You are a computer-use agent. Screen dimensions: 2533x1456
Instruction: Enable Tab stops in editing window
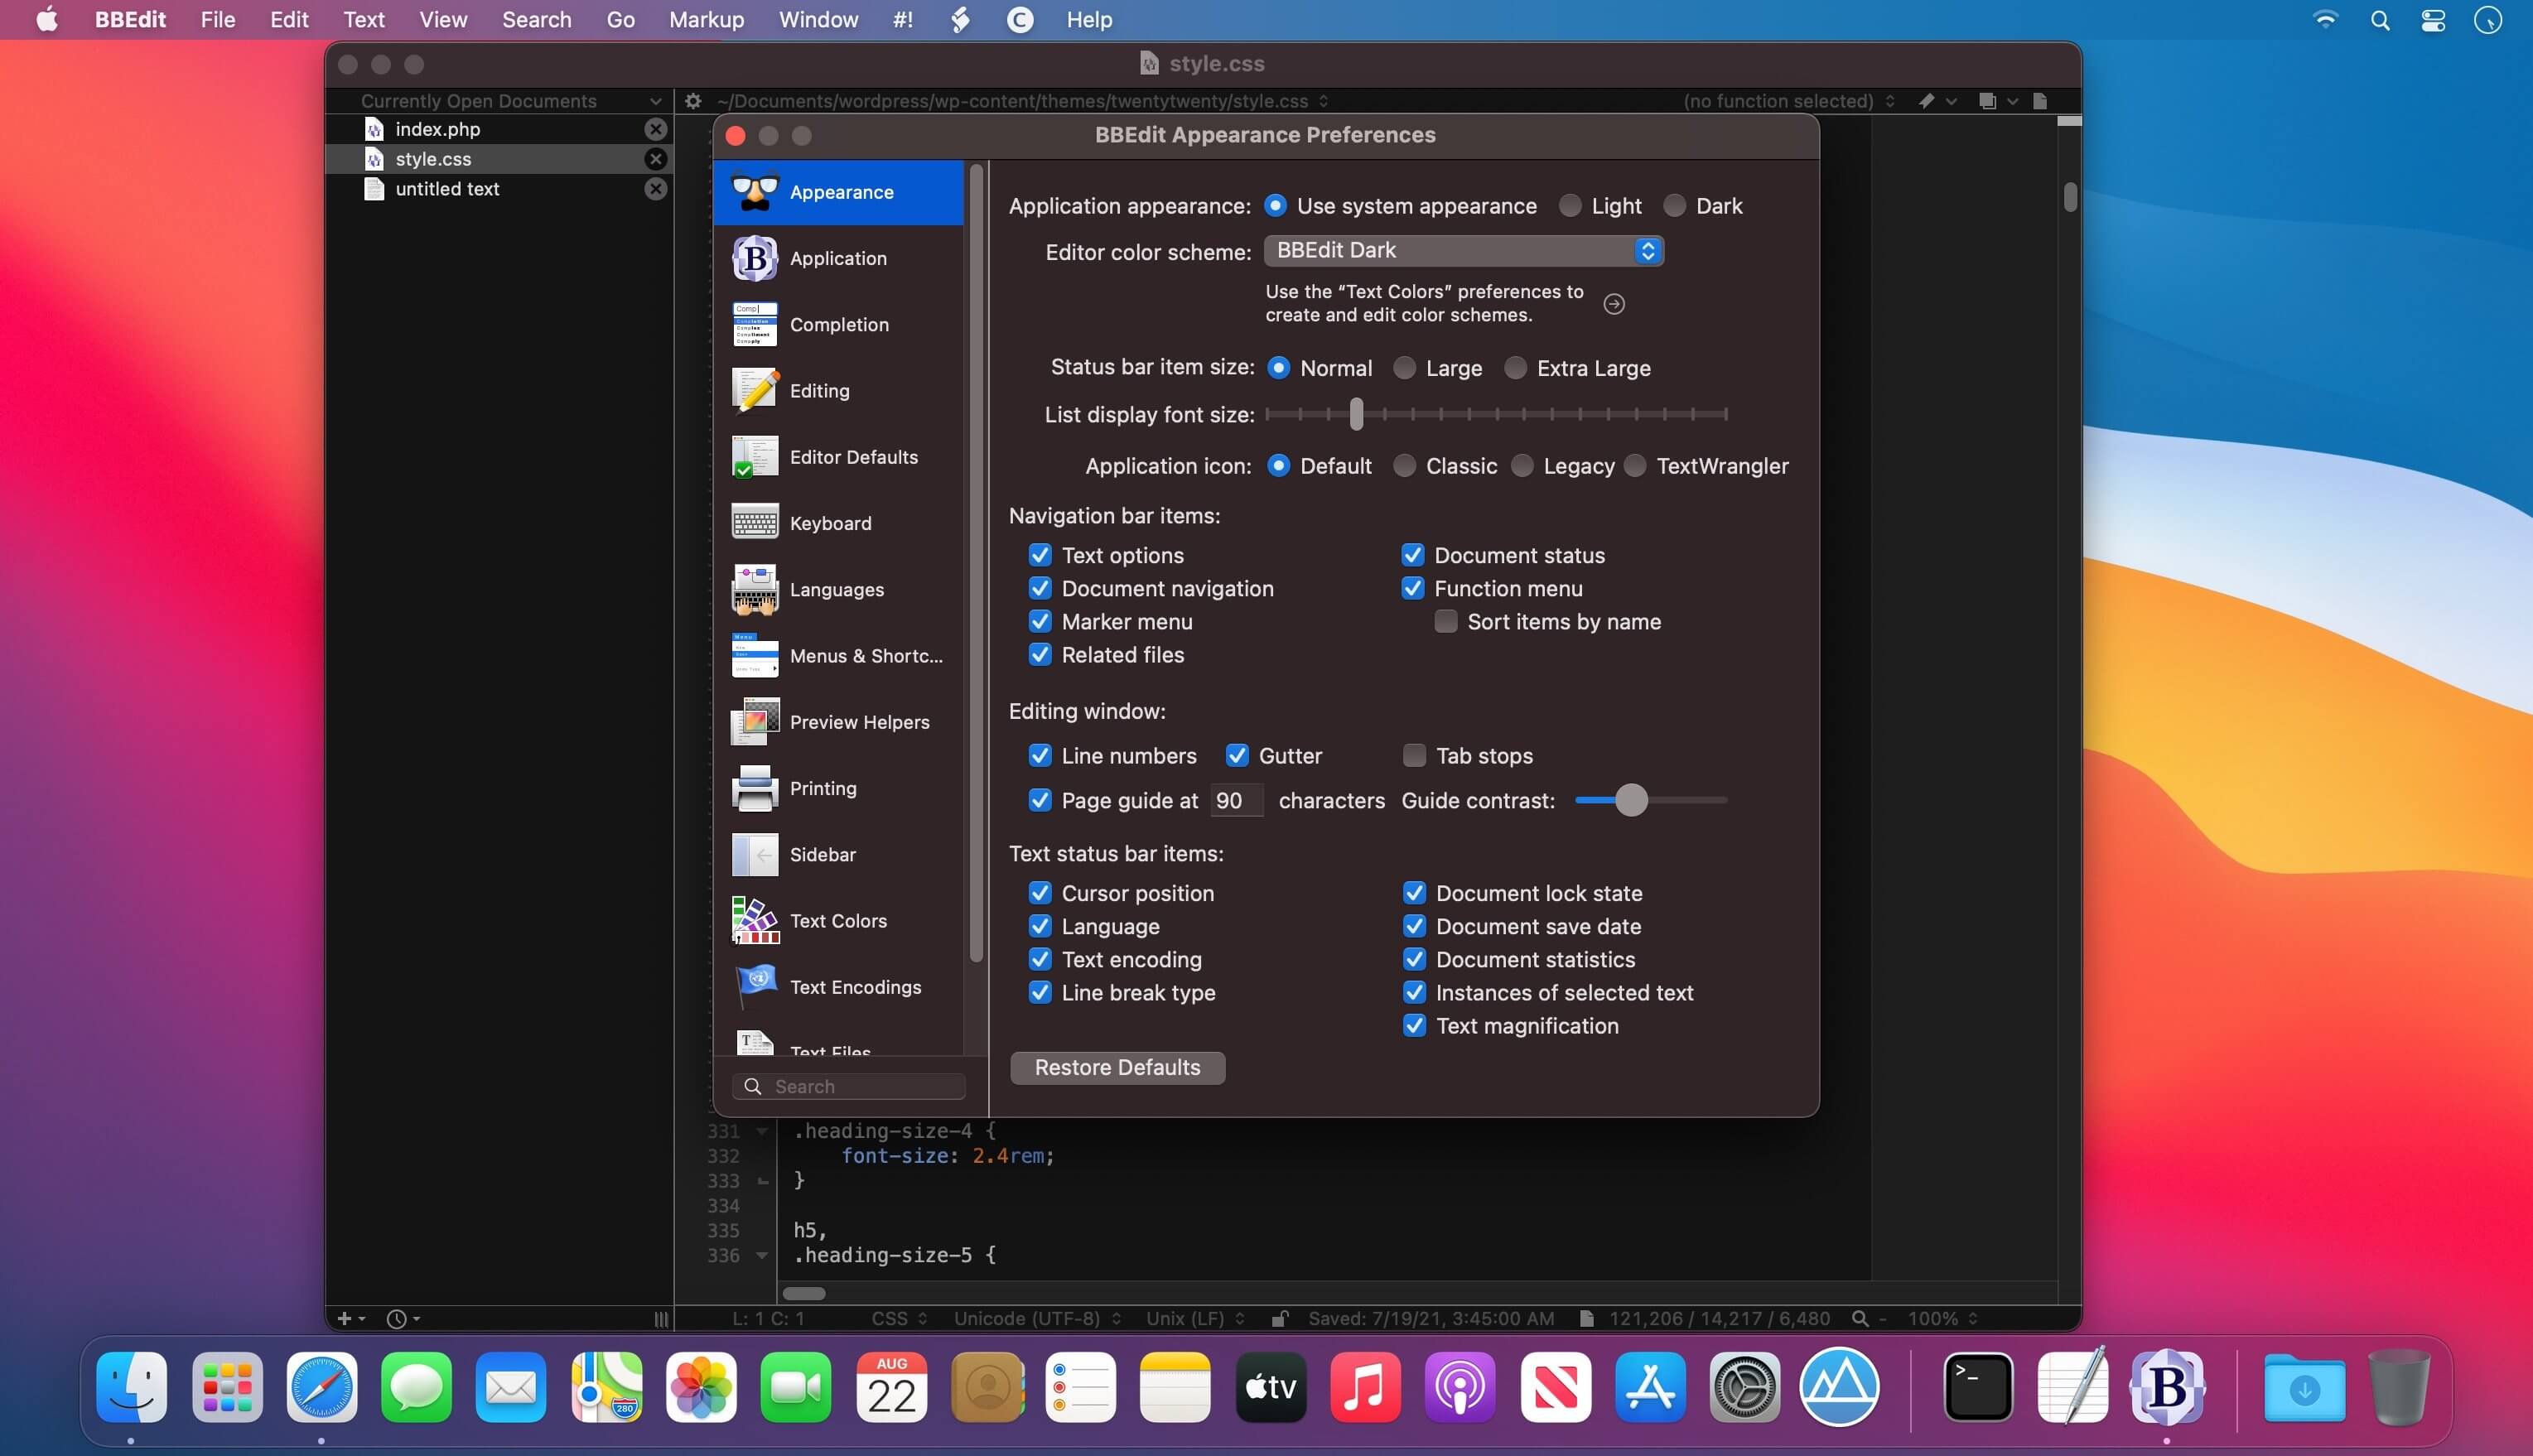click(x=1413, y=756)
